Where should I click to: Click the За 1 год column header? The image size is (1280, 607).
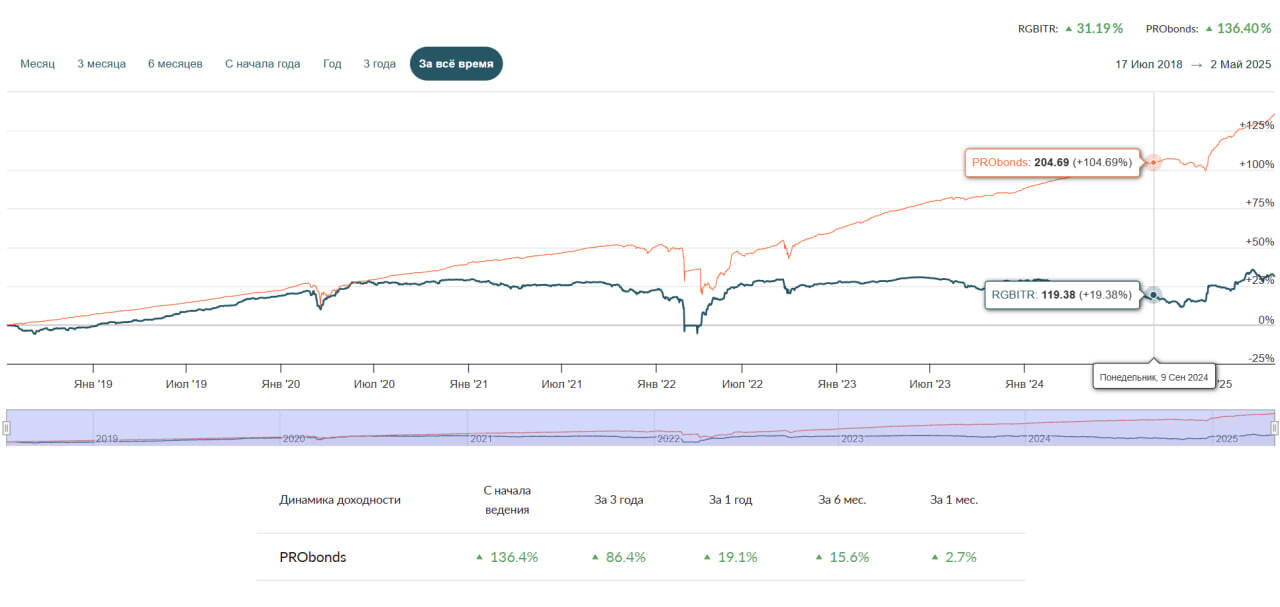point(729,500)
